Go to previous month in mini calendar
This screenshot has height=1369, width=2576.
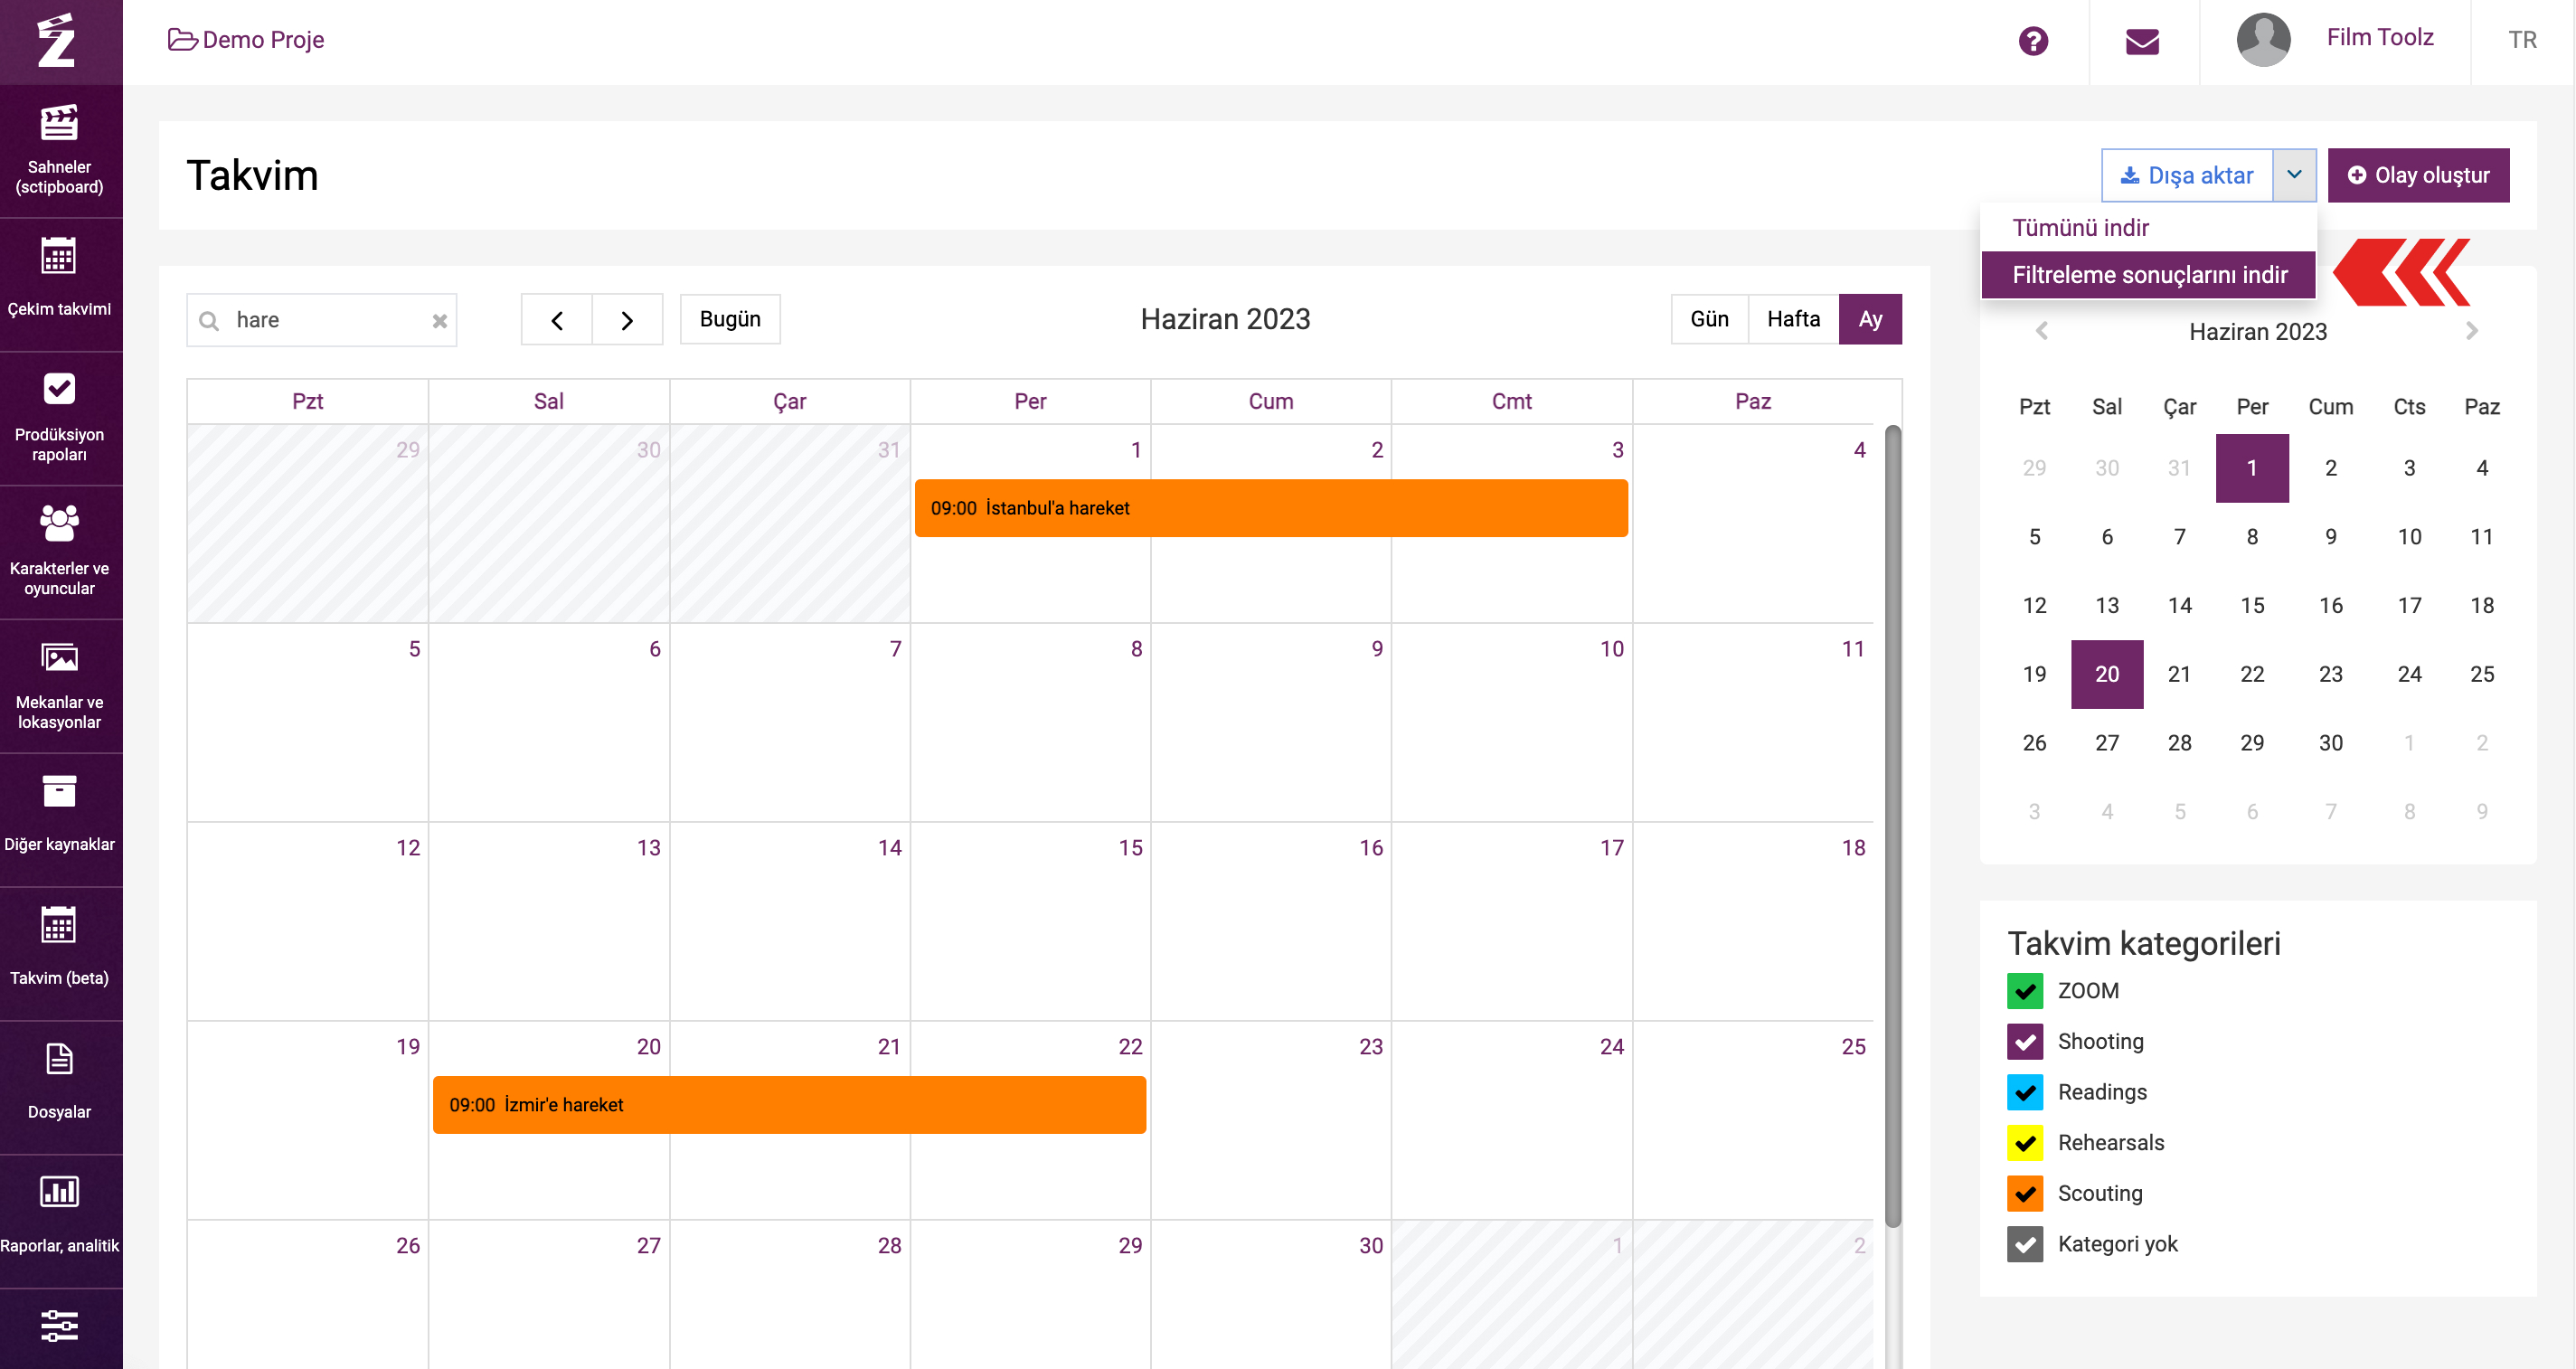(2042, 331)
